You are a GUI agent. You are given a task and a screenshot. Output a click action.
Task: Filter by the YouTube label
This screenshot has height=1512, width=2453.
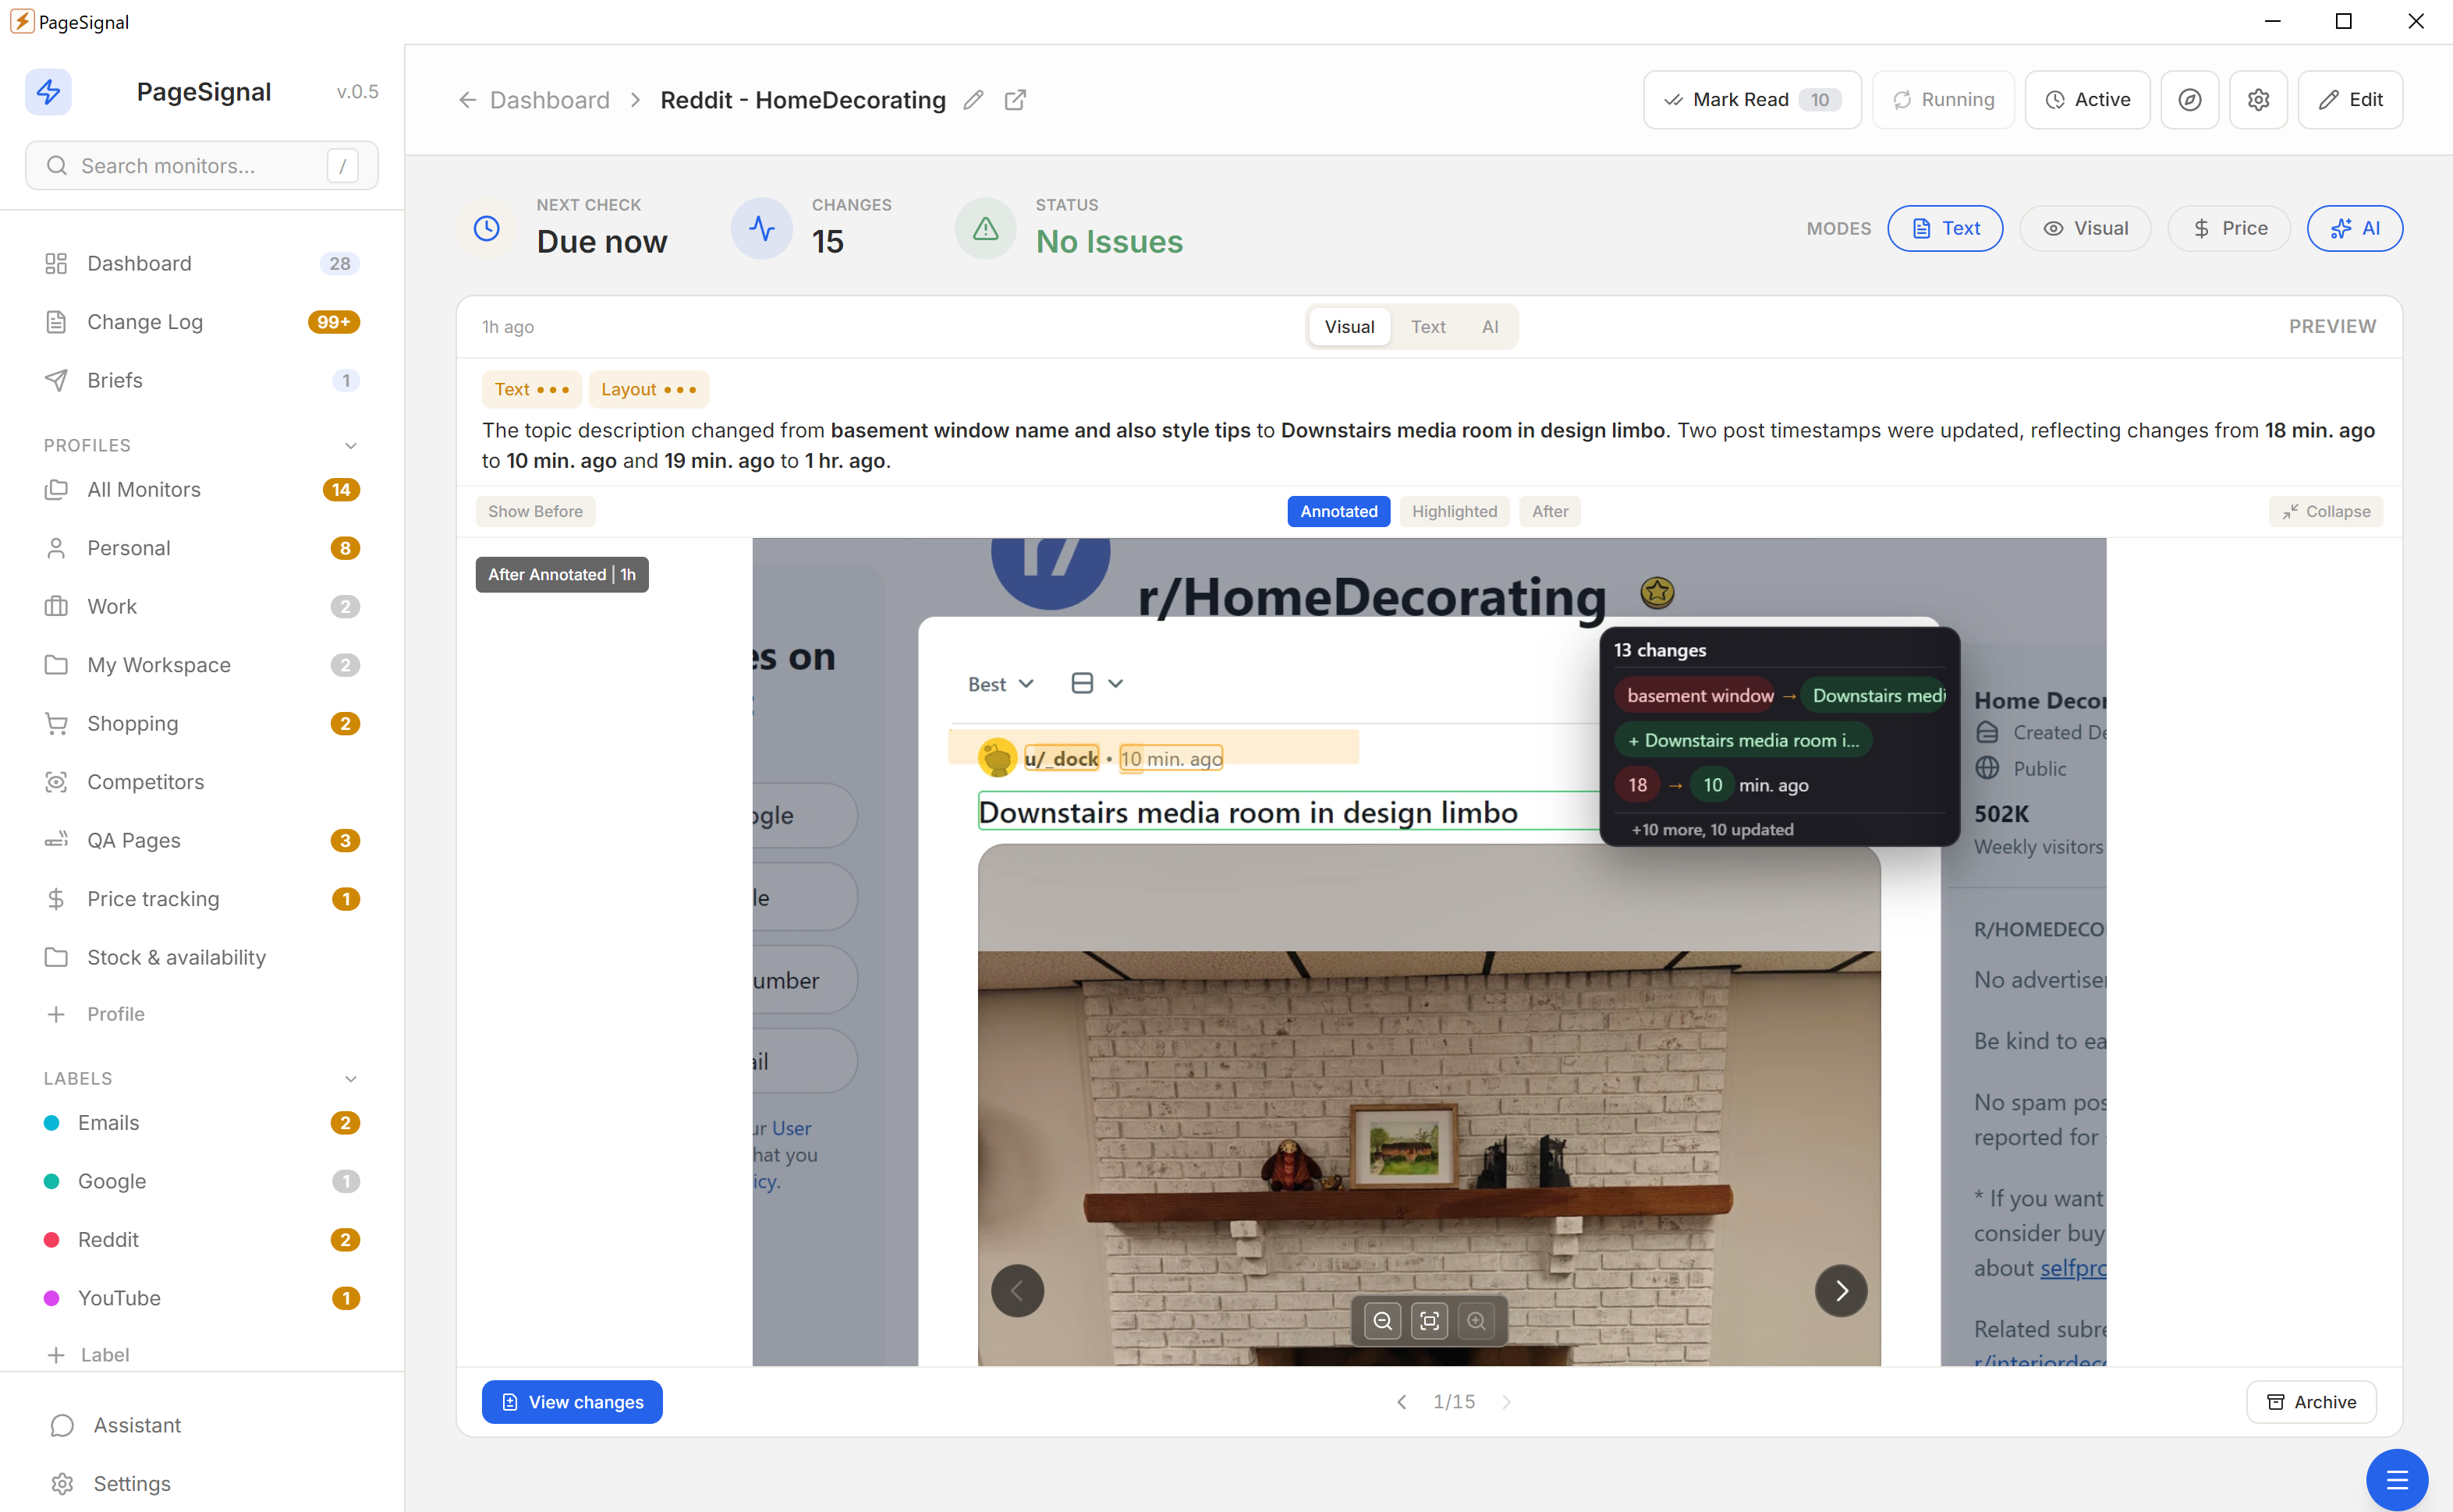pyautogui.click(x=202, y=1299)
